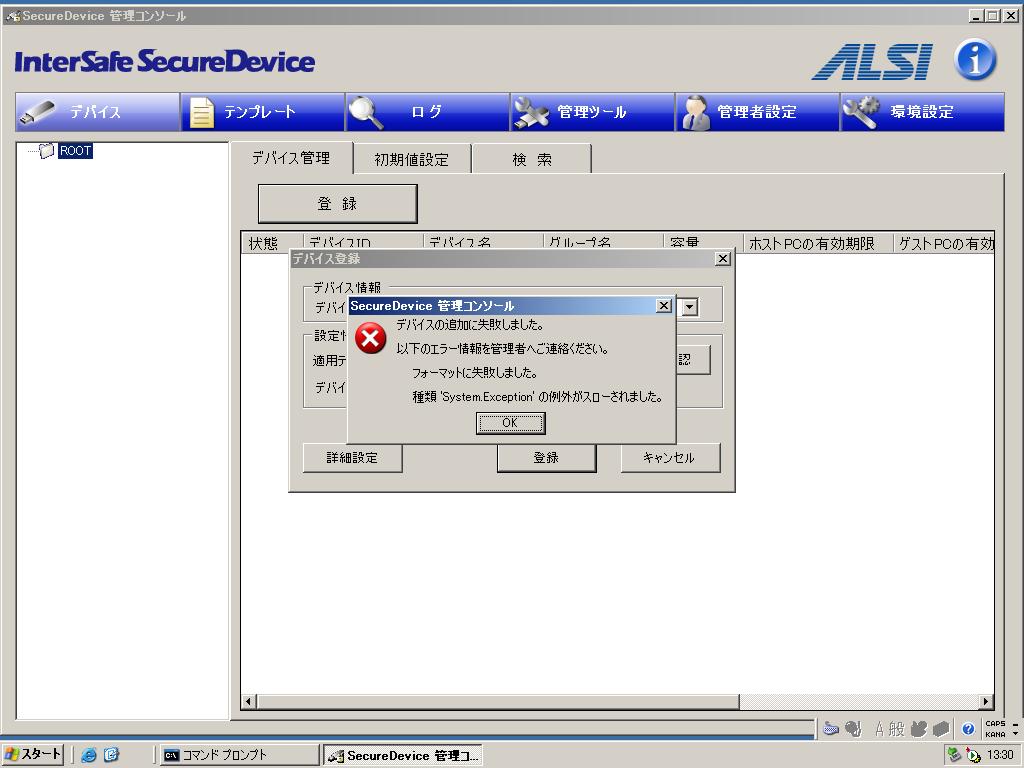This screenshot has width=1024, height=768.
Task: Open the language bar options arrow
Action: coord(1016,734)
